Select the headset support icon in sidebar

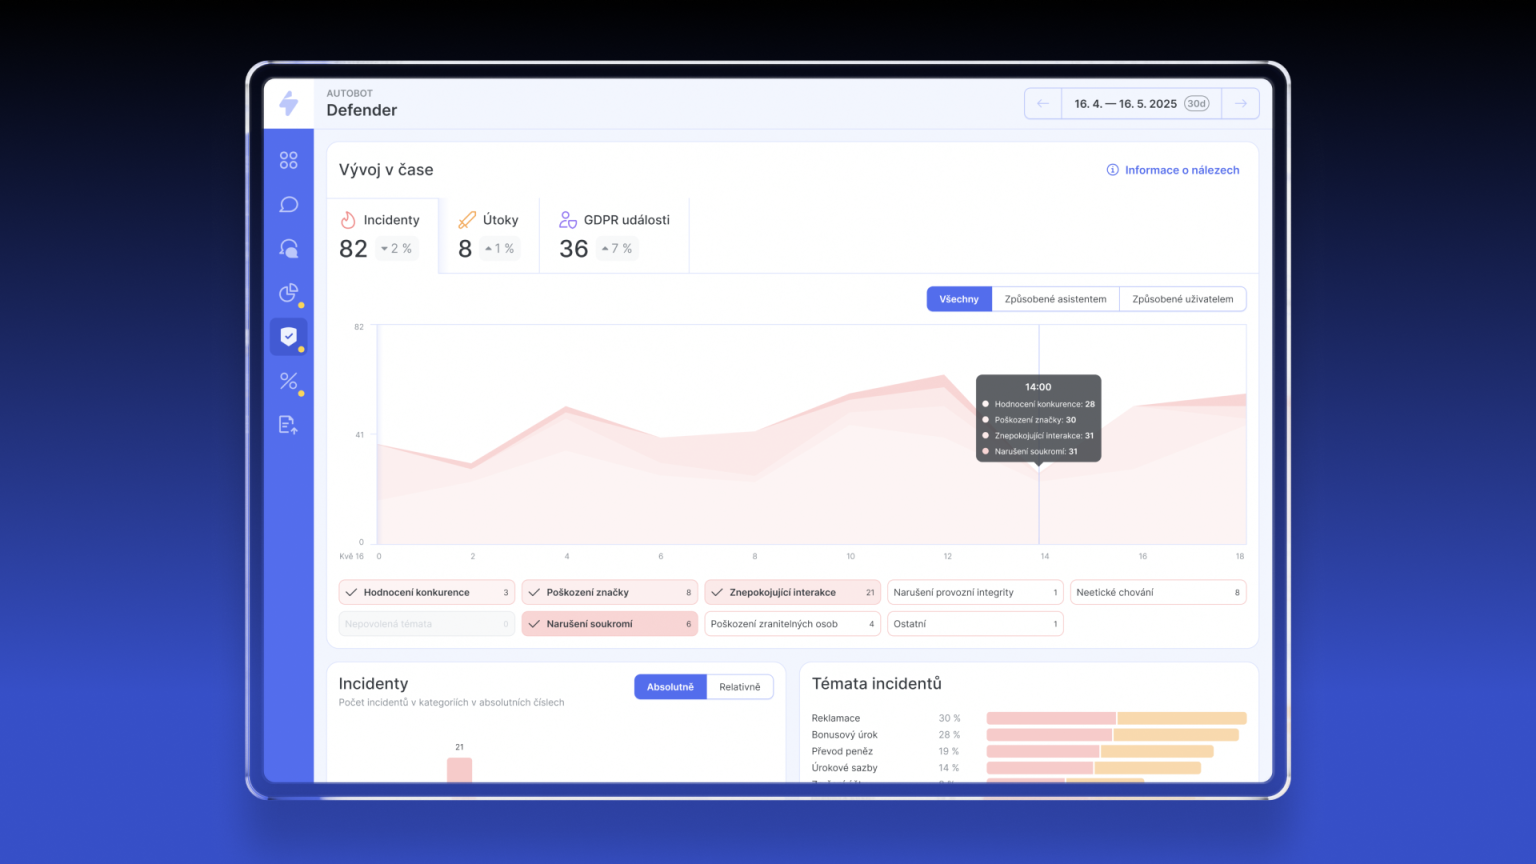click(289, 248)
